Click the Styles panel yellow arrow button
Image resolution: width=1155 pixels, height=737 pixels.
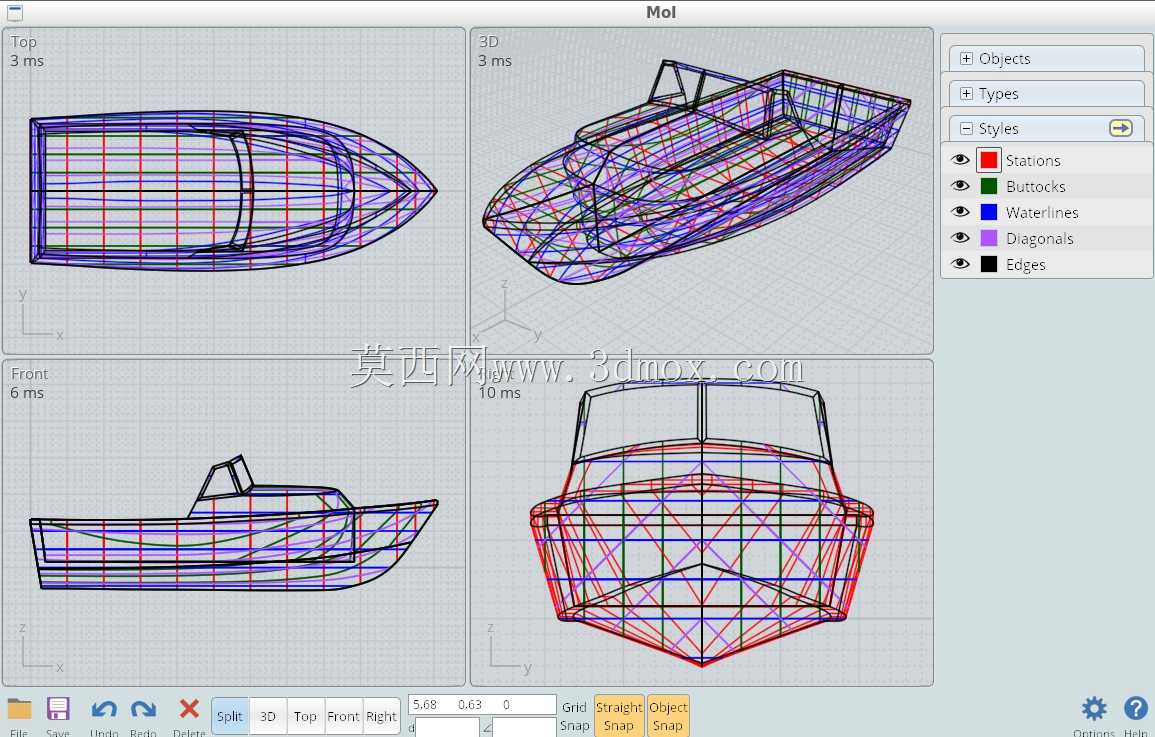coord(1120,128)
